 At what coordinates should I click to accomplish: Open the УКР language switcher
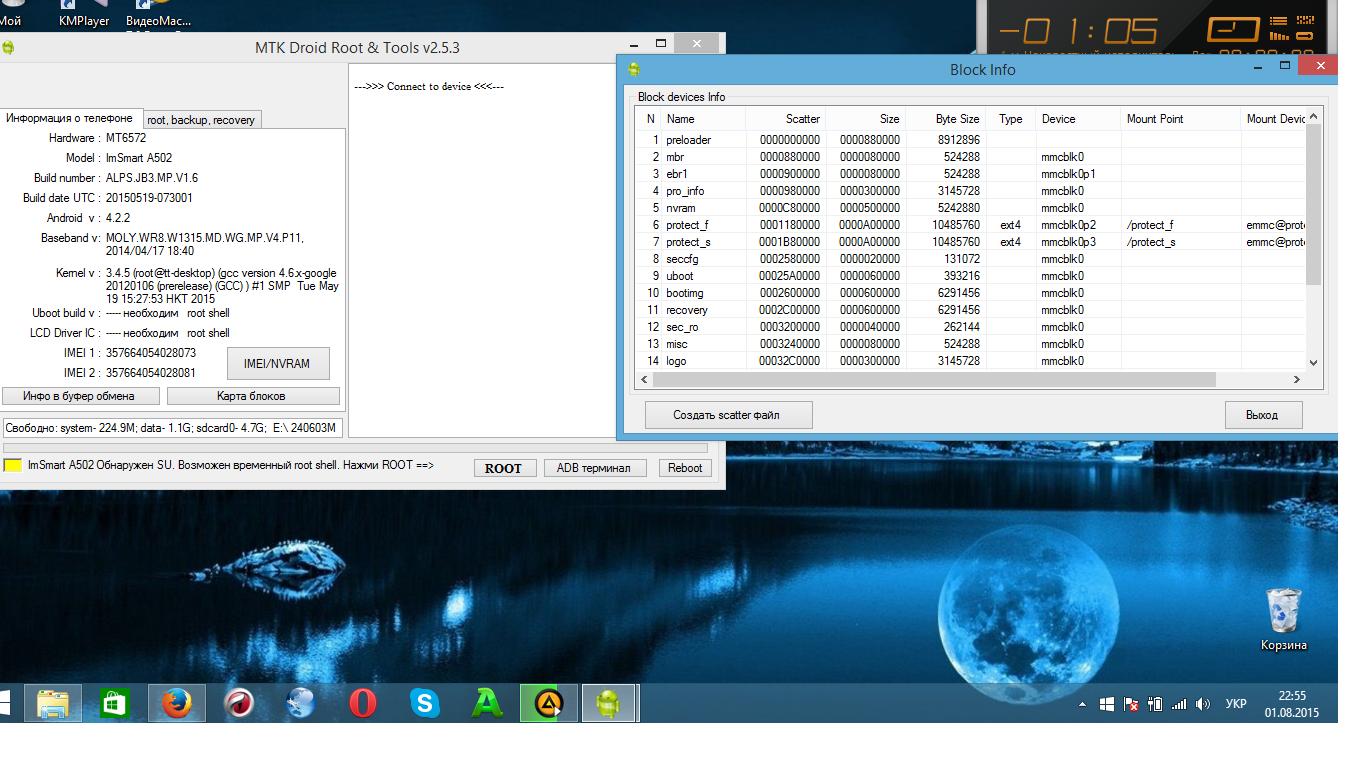pyautogui.click(x=1236, y=704)
